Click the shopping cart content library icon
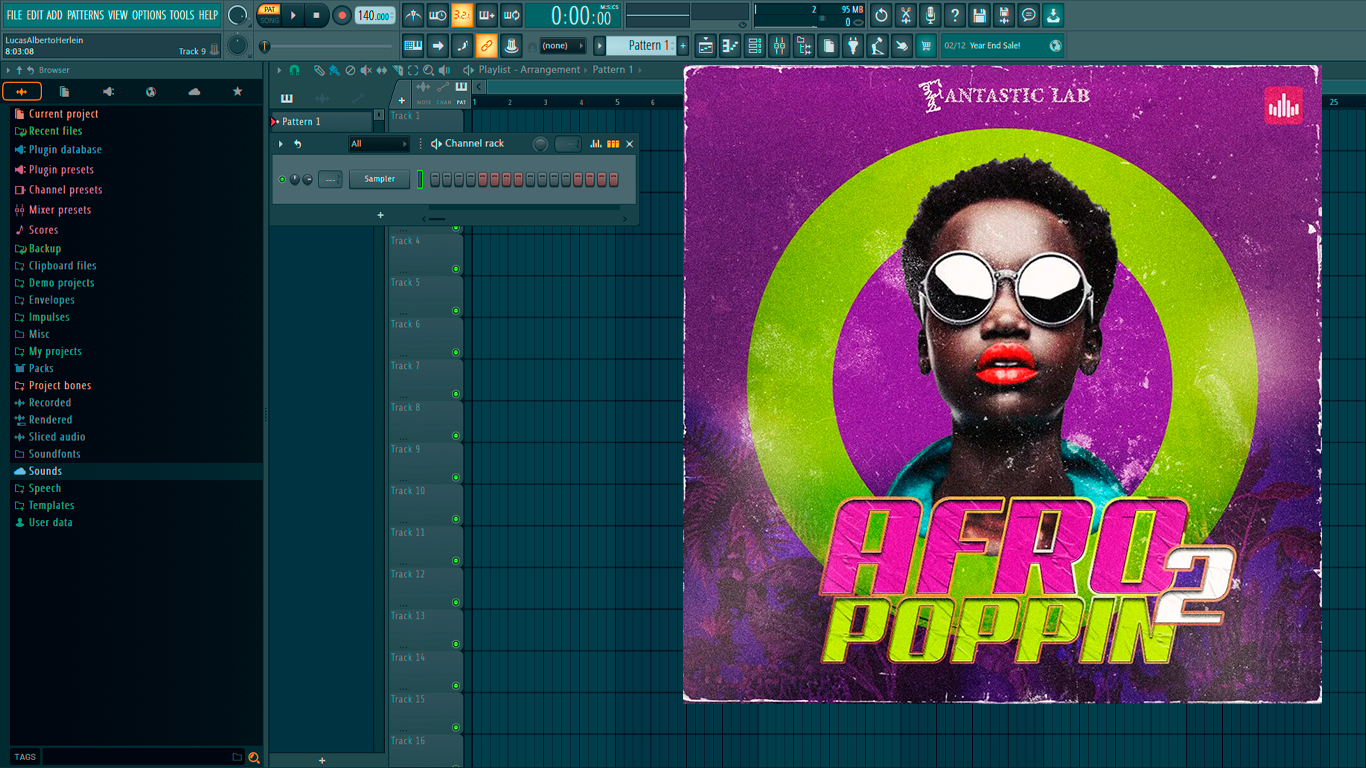Image resolution: width=1366 pixels, height=768 pixels. (926, 45)
